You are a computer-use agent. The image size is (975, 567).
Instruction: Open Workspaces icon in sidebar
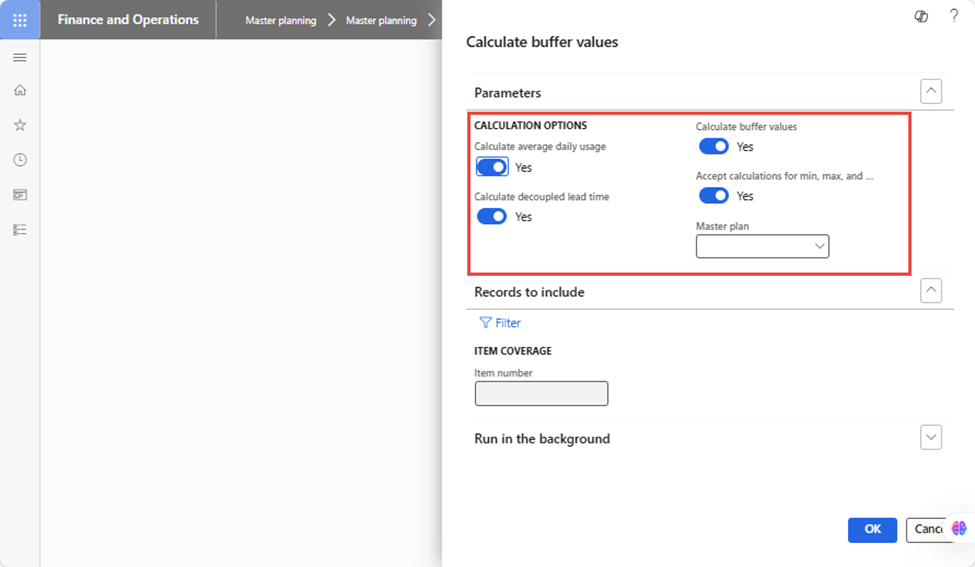pyautogui.click(x=20, y=195)
